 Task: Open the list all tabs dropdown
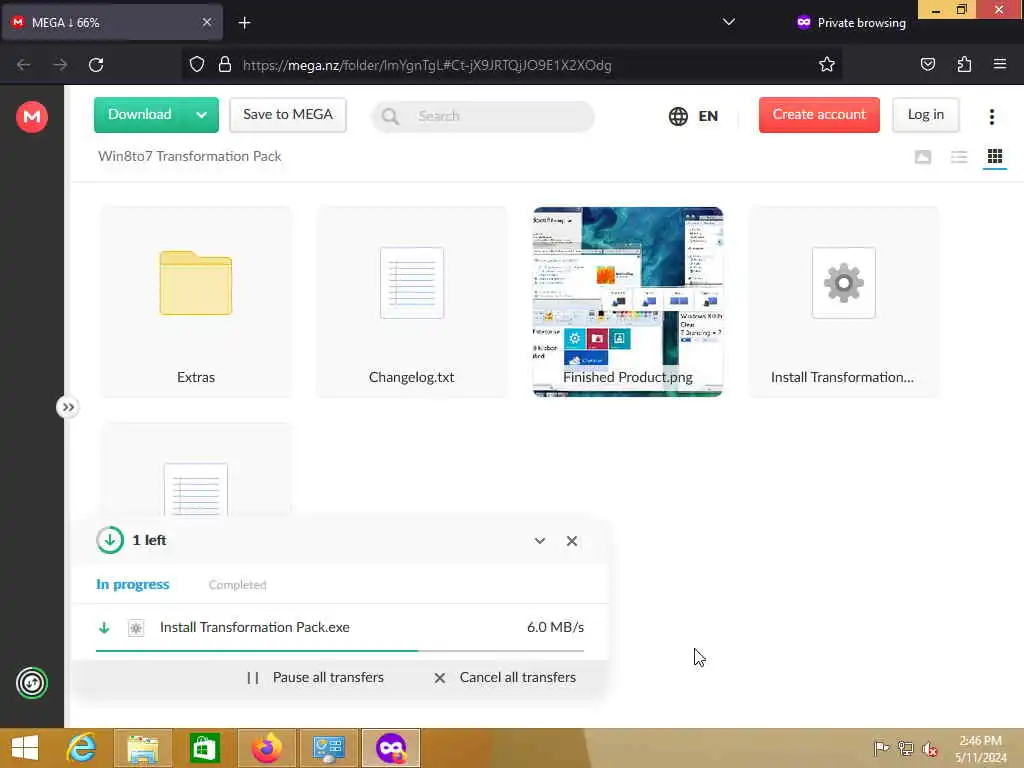tap(729, 22)
